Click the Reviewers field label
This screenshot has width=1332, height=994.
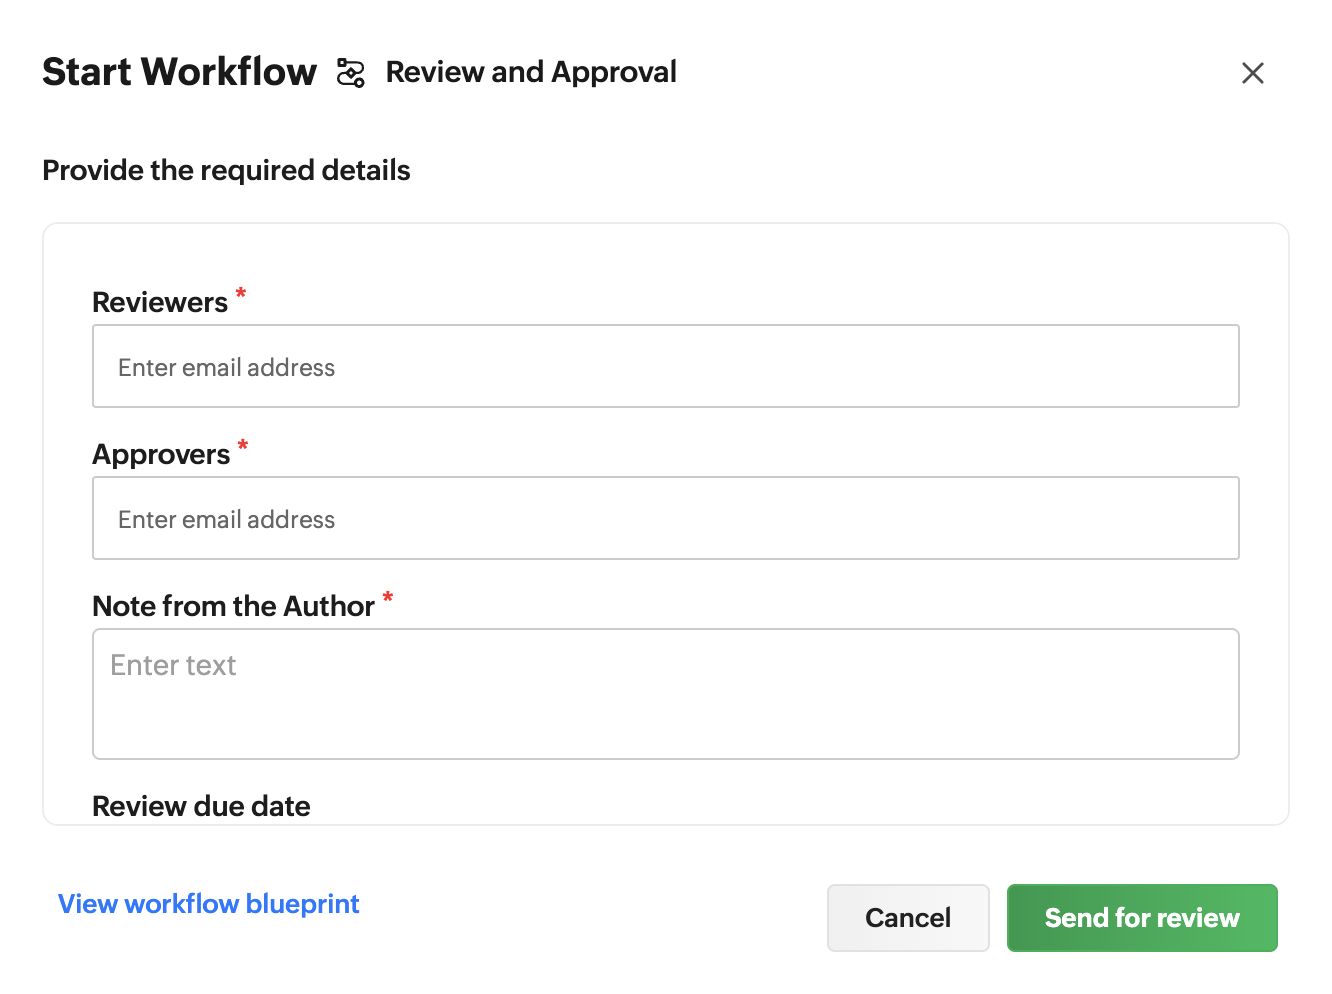click(x=160, y=302)
